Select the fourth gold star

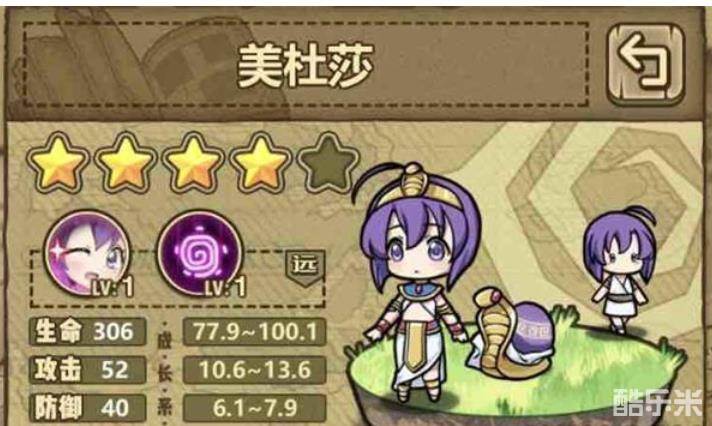[260, 163]
